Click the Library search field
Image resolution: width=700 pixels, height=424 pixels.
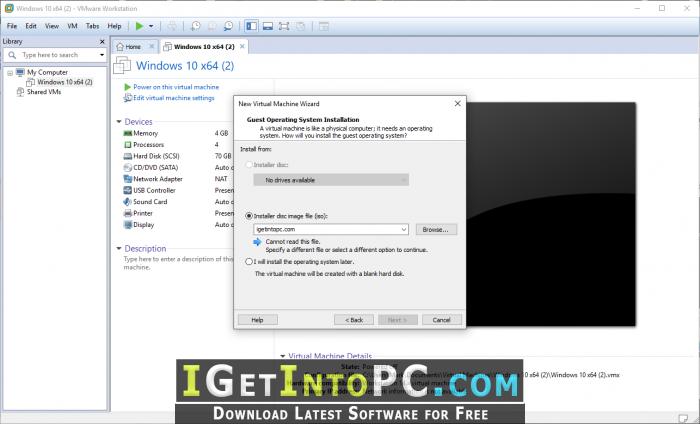click(x=54, y=55)
